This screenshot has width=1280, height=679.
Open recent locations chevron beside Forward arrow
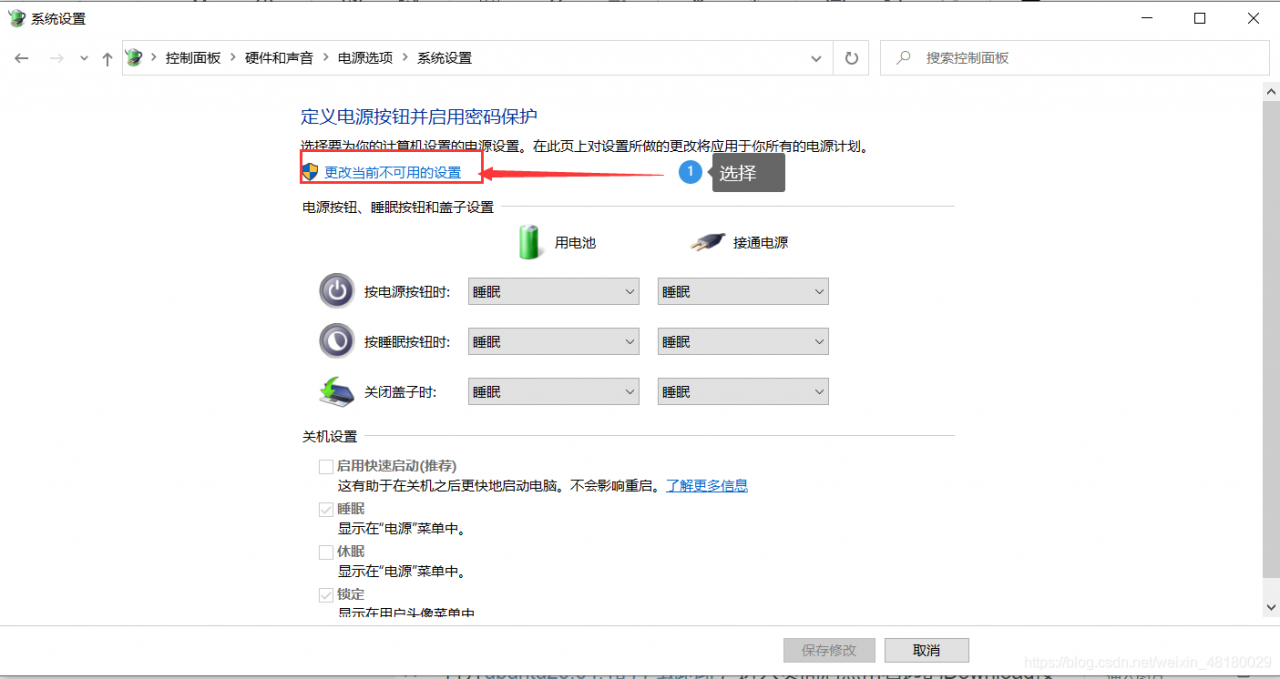[x=84, y=59]
